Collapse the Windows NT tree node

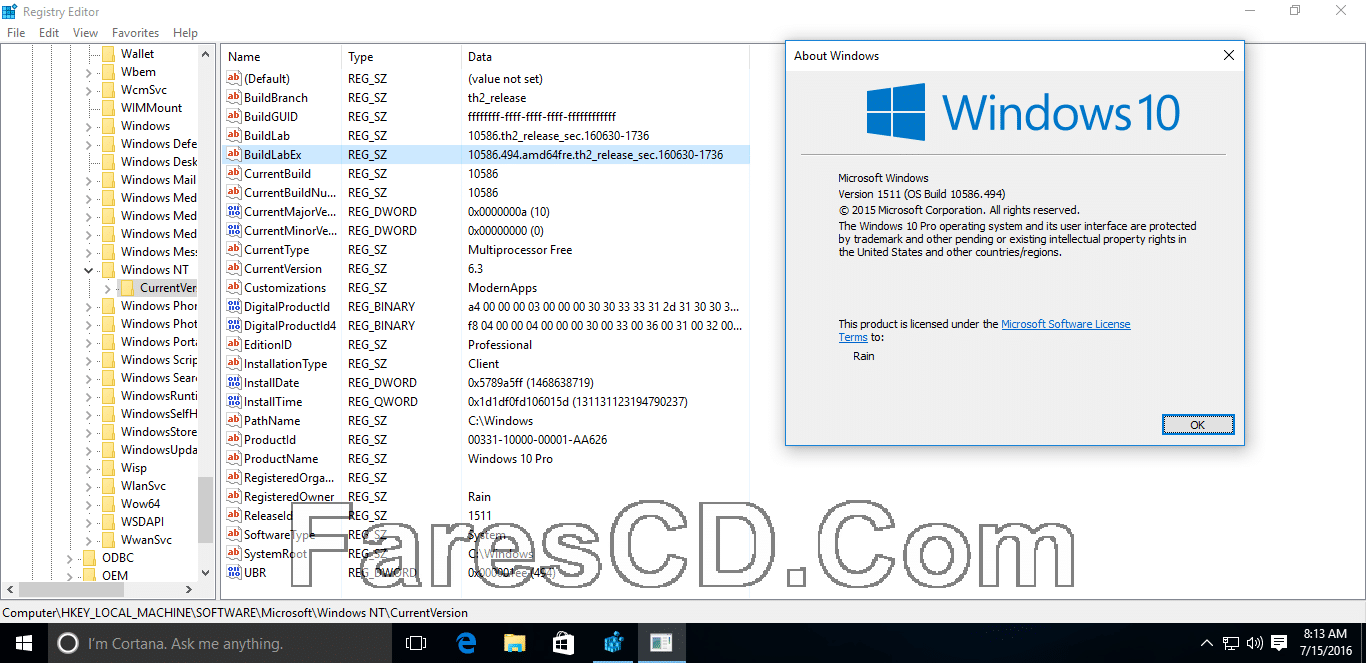coord(88,270)
